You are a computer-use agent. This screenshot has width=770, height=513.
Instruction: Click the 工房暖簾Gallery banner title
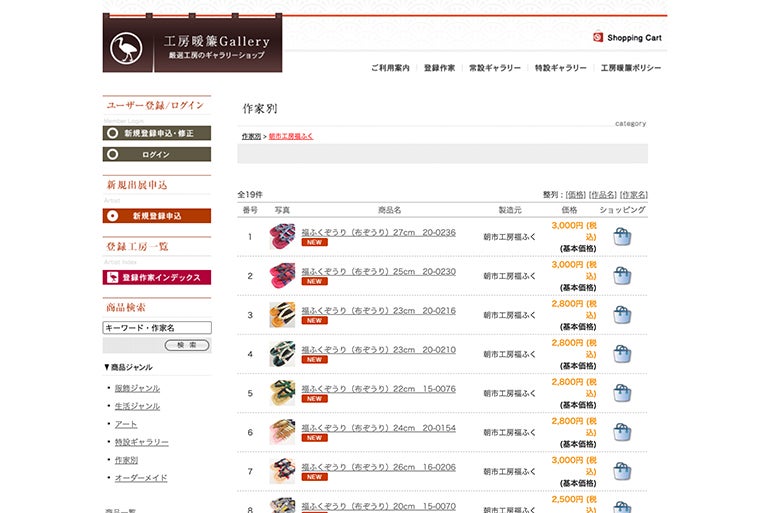(x=217, y=41)
